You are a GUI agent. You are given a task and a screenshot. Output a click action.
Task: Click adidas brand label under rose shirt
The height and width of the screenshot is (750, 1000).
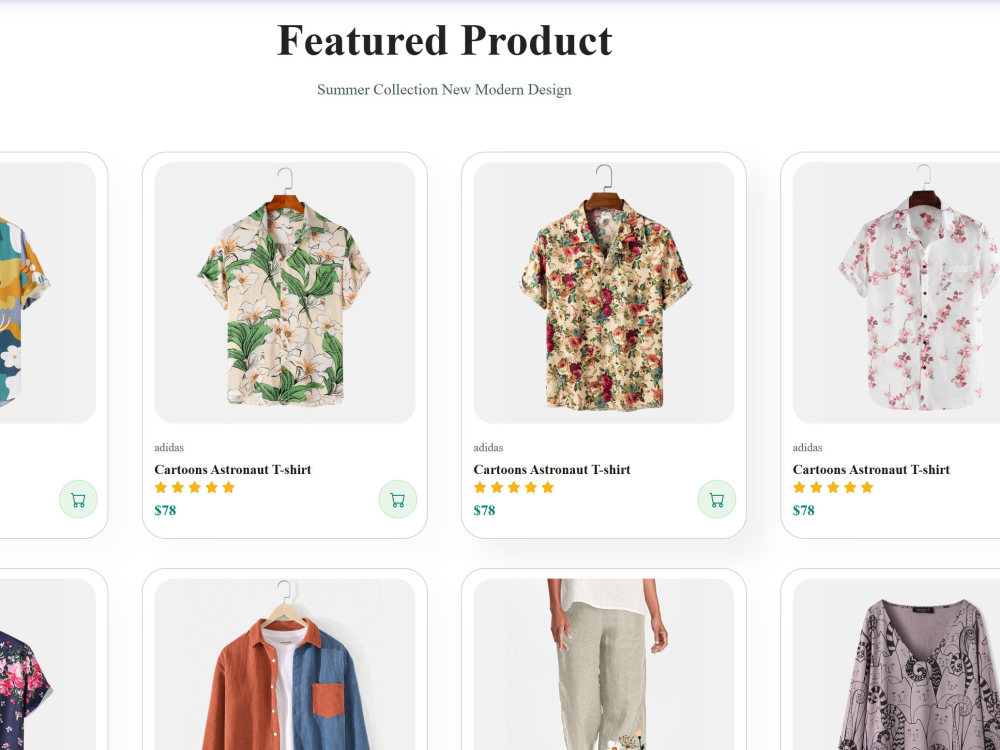[488, 448]
